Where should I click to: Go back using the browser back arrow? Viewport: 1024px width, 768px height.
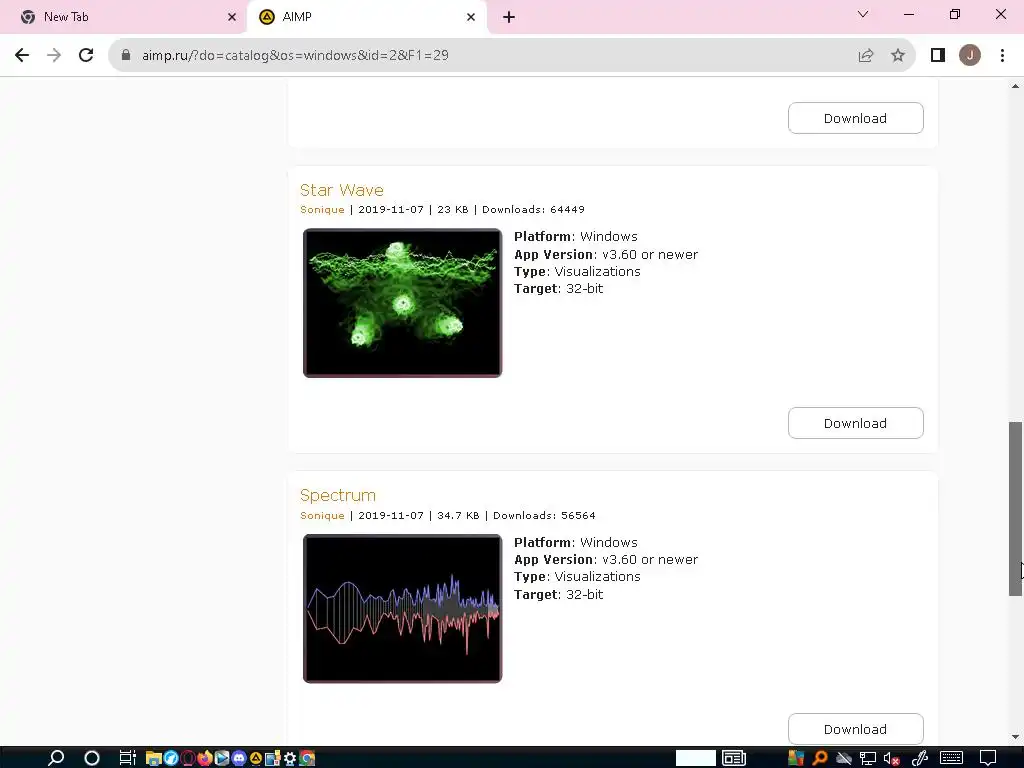pyautogui.click(x=22, y=55)
